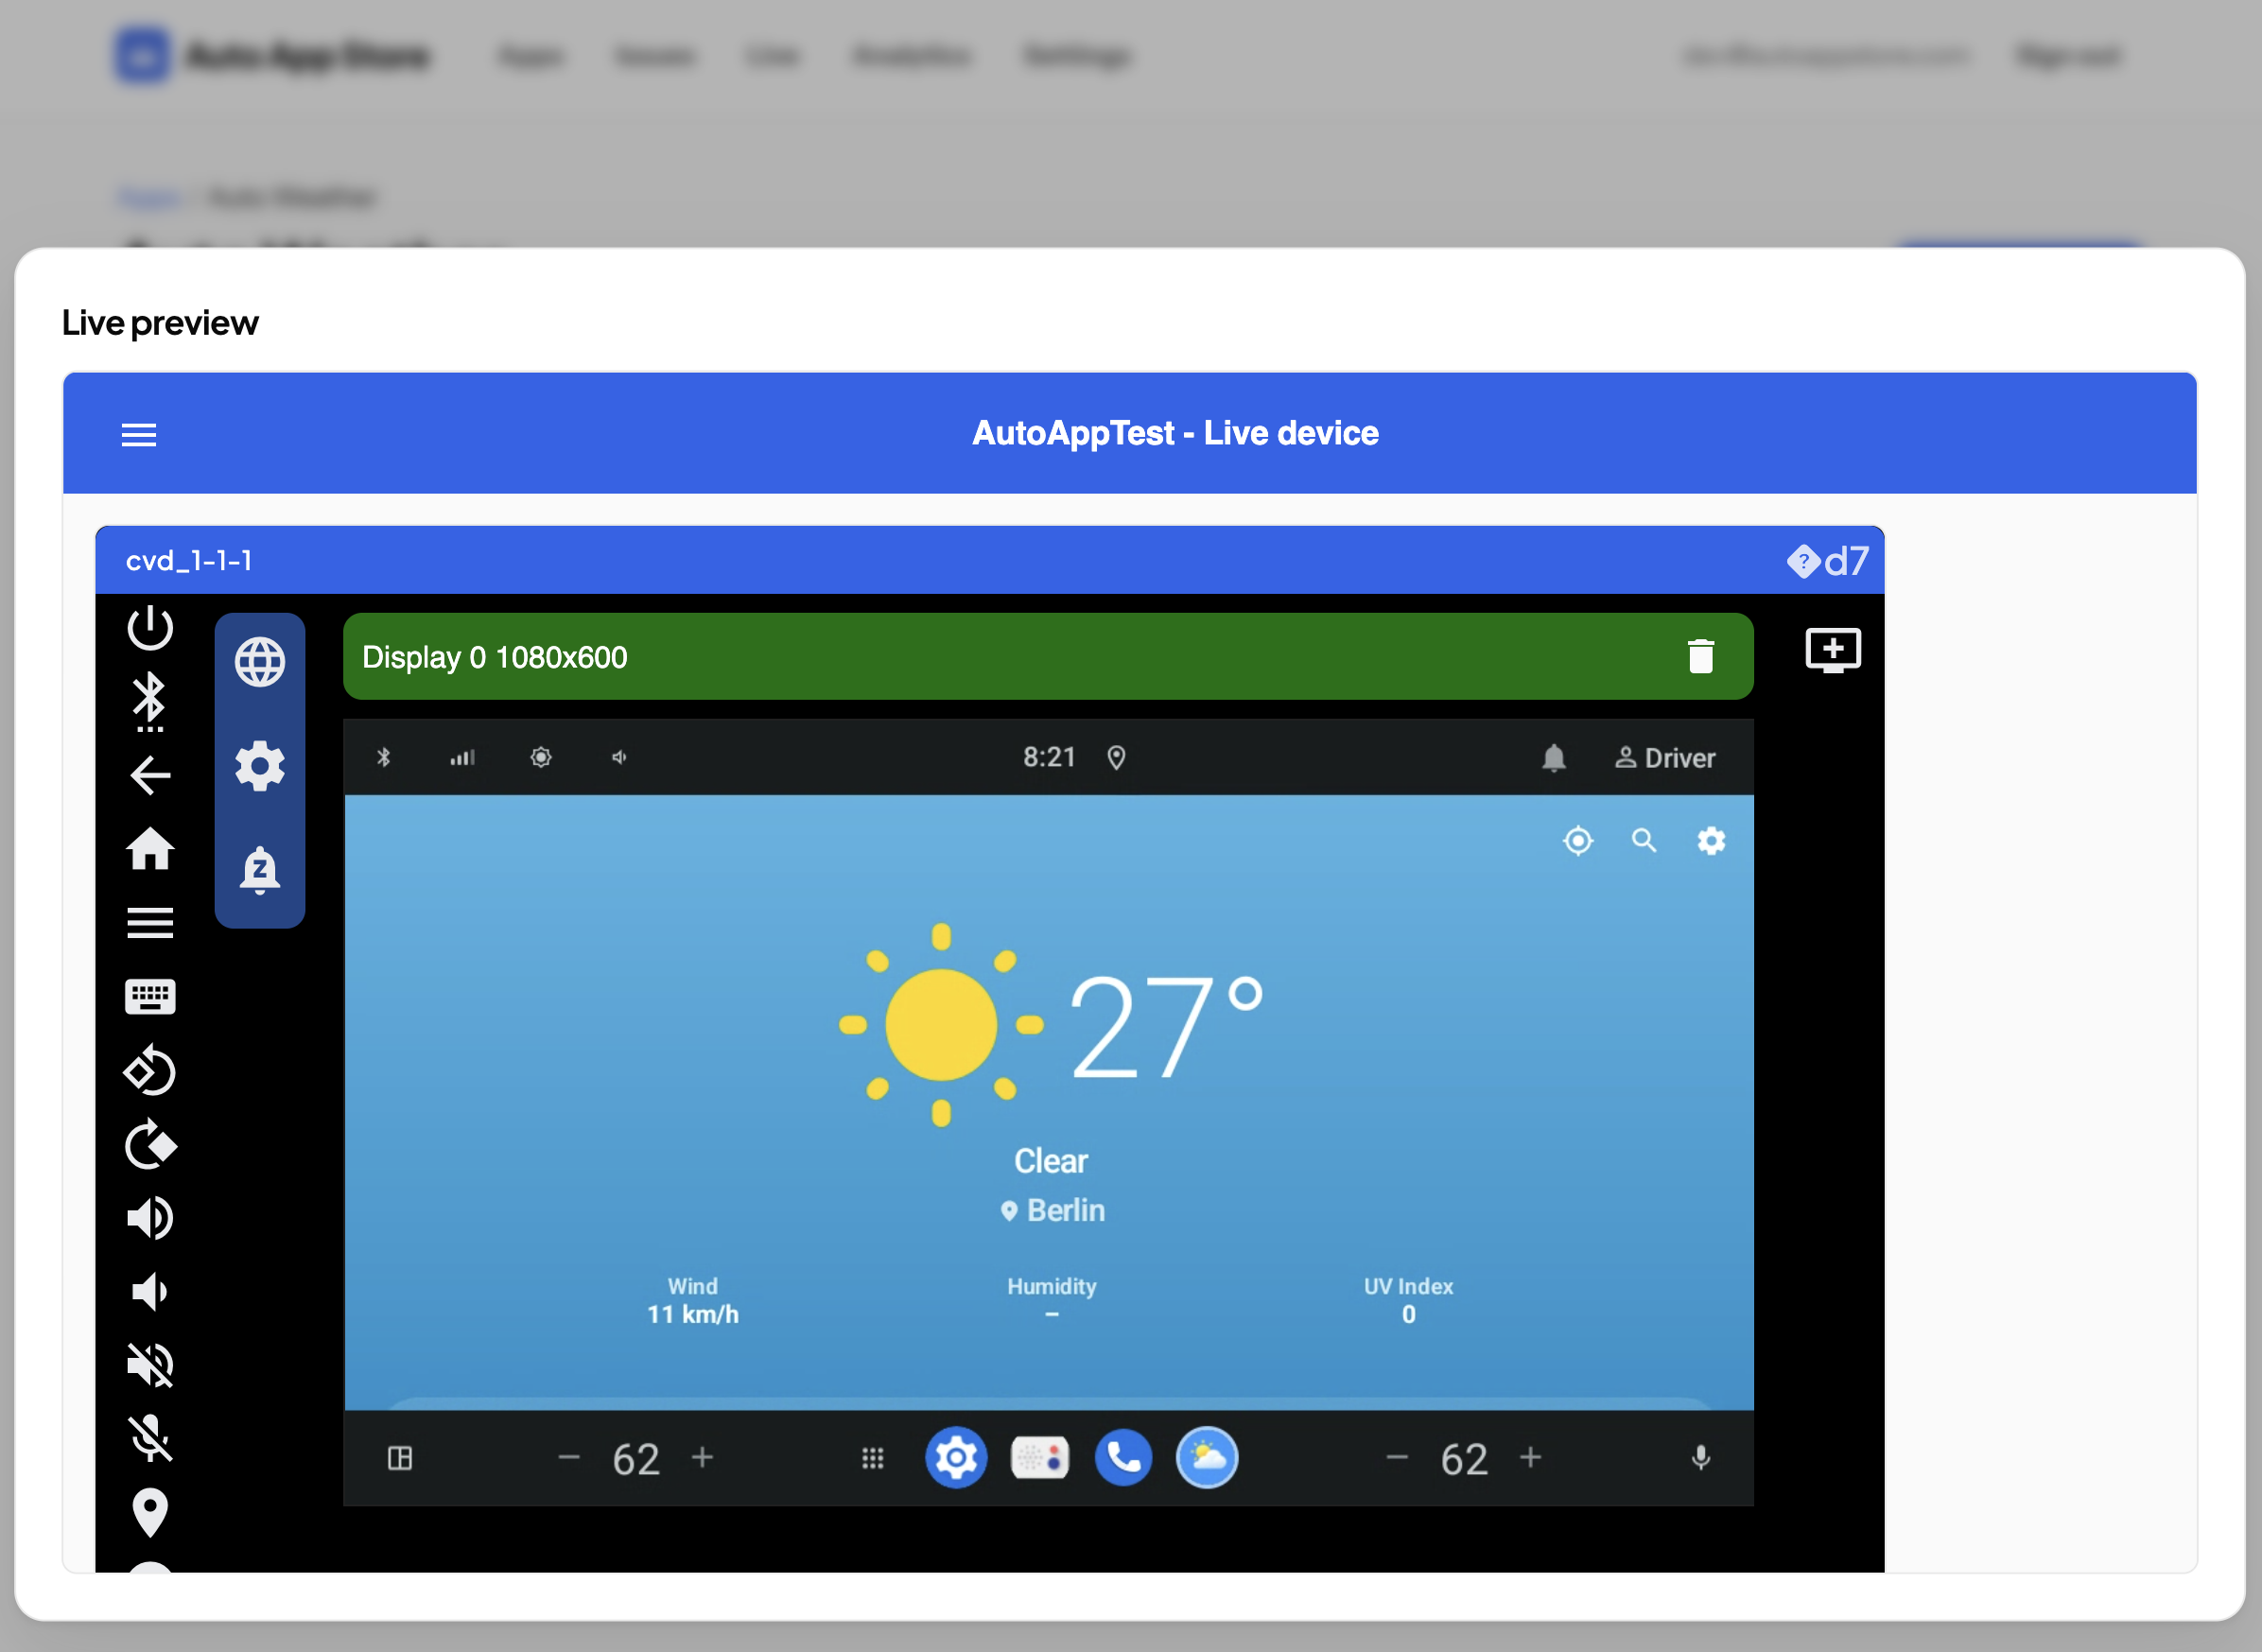Viewport: 2262px width, 1652px height.
Task: Click the device power button icon
Action: click(x=150, y=627)
